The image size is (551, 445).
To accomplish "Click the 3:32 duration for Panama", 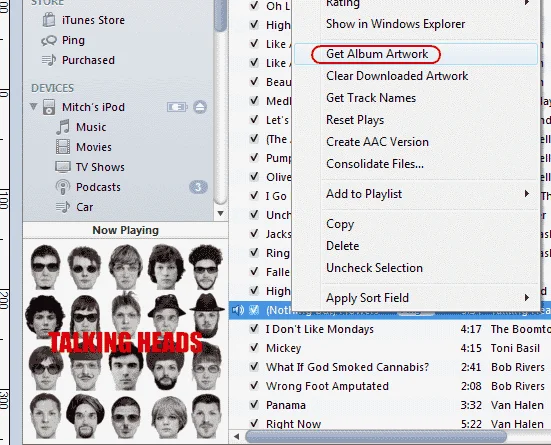I will (x=471, y=405).
